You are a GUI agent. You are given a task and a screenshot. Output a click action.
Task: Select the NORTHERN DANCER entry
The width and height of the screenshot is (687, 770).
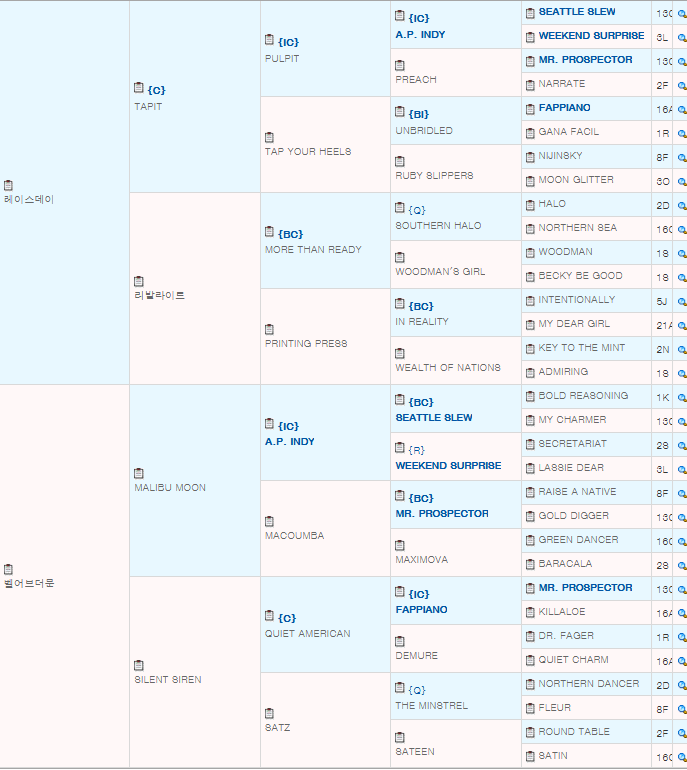coord(589,684)
